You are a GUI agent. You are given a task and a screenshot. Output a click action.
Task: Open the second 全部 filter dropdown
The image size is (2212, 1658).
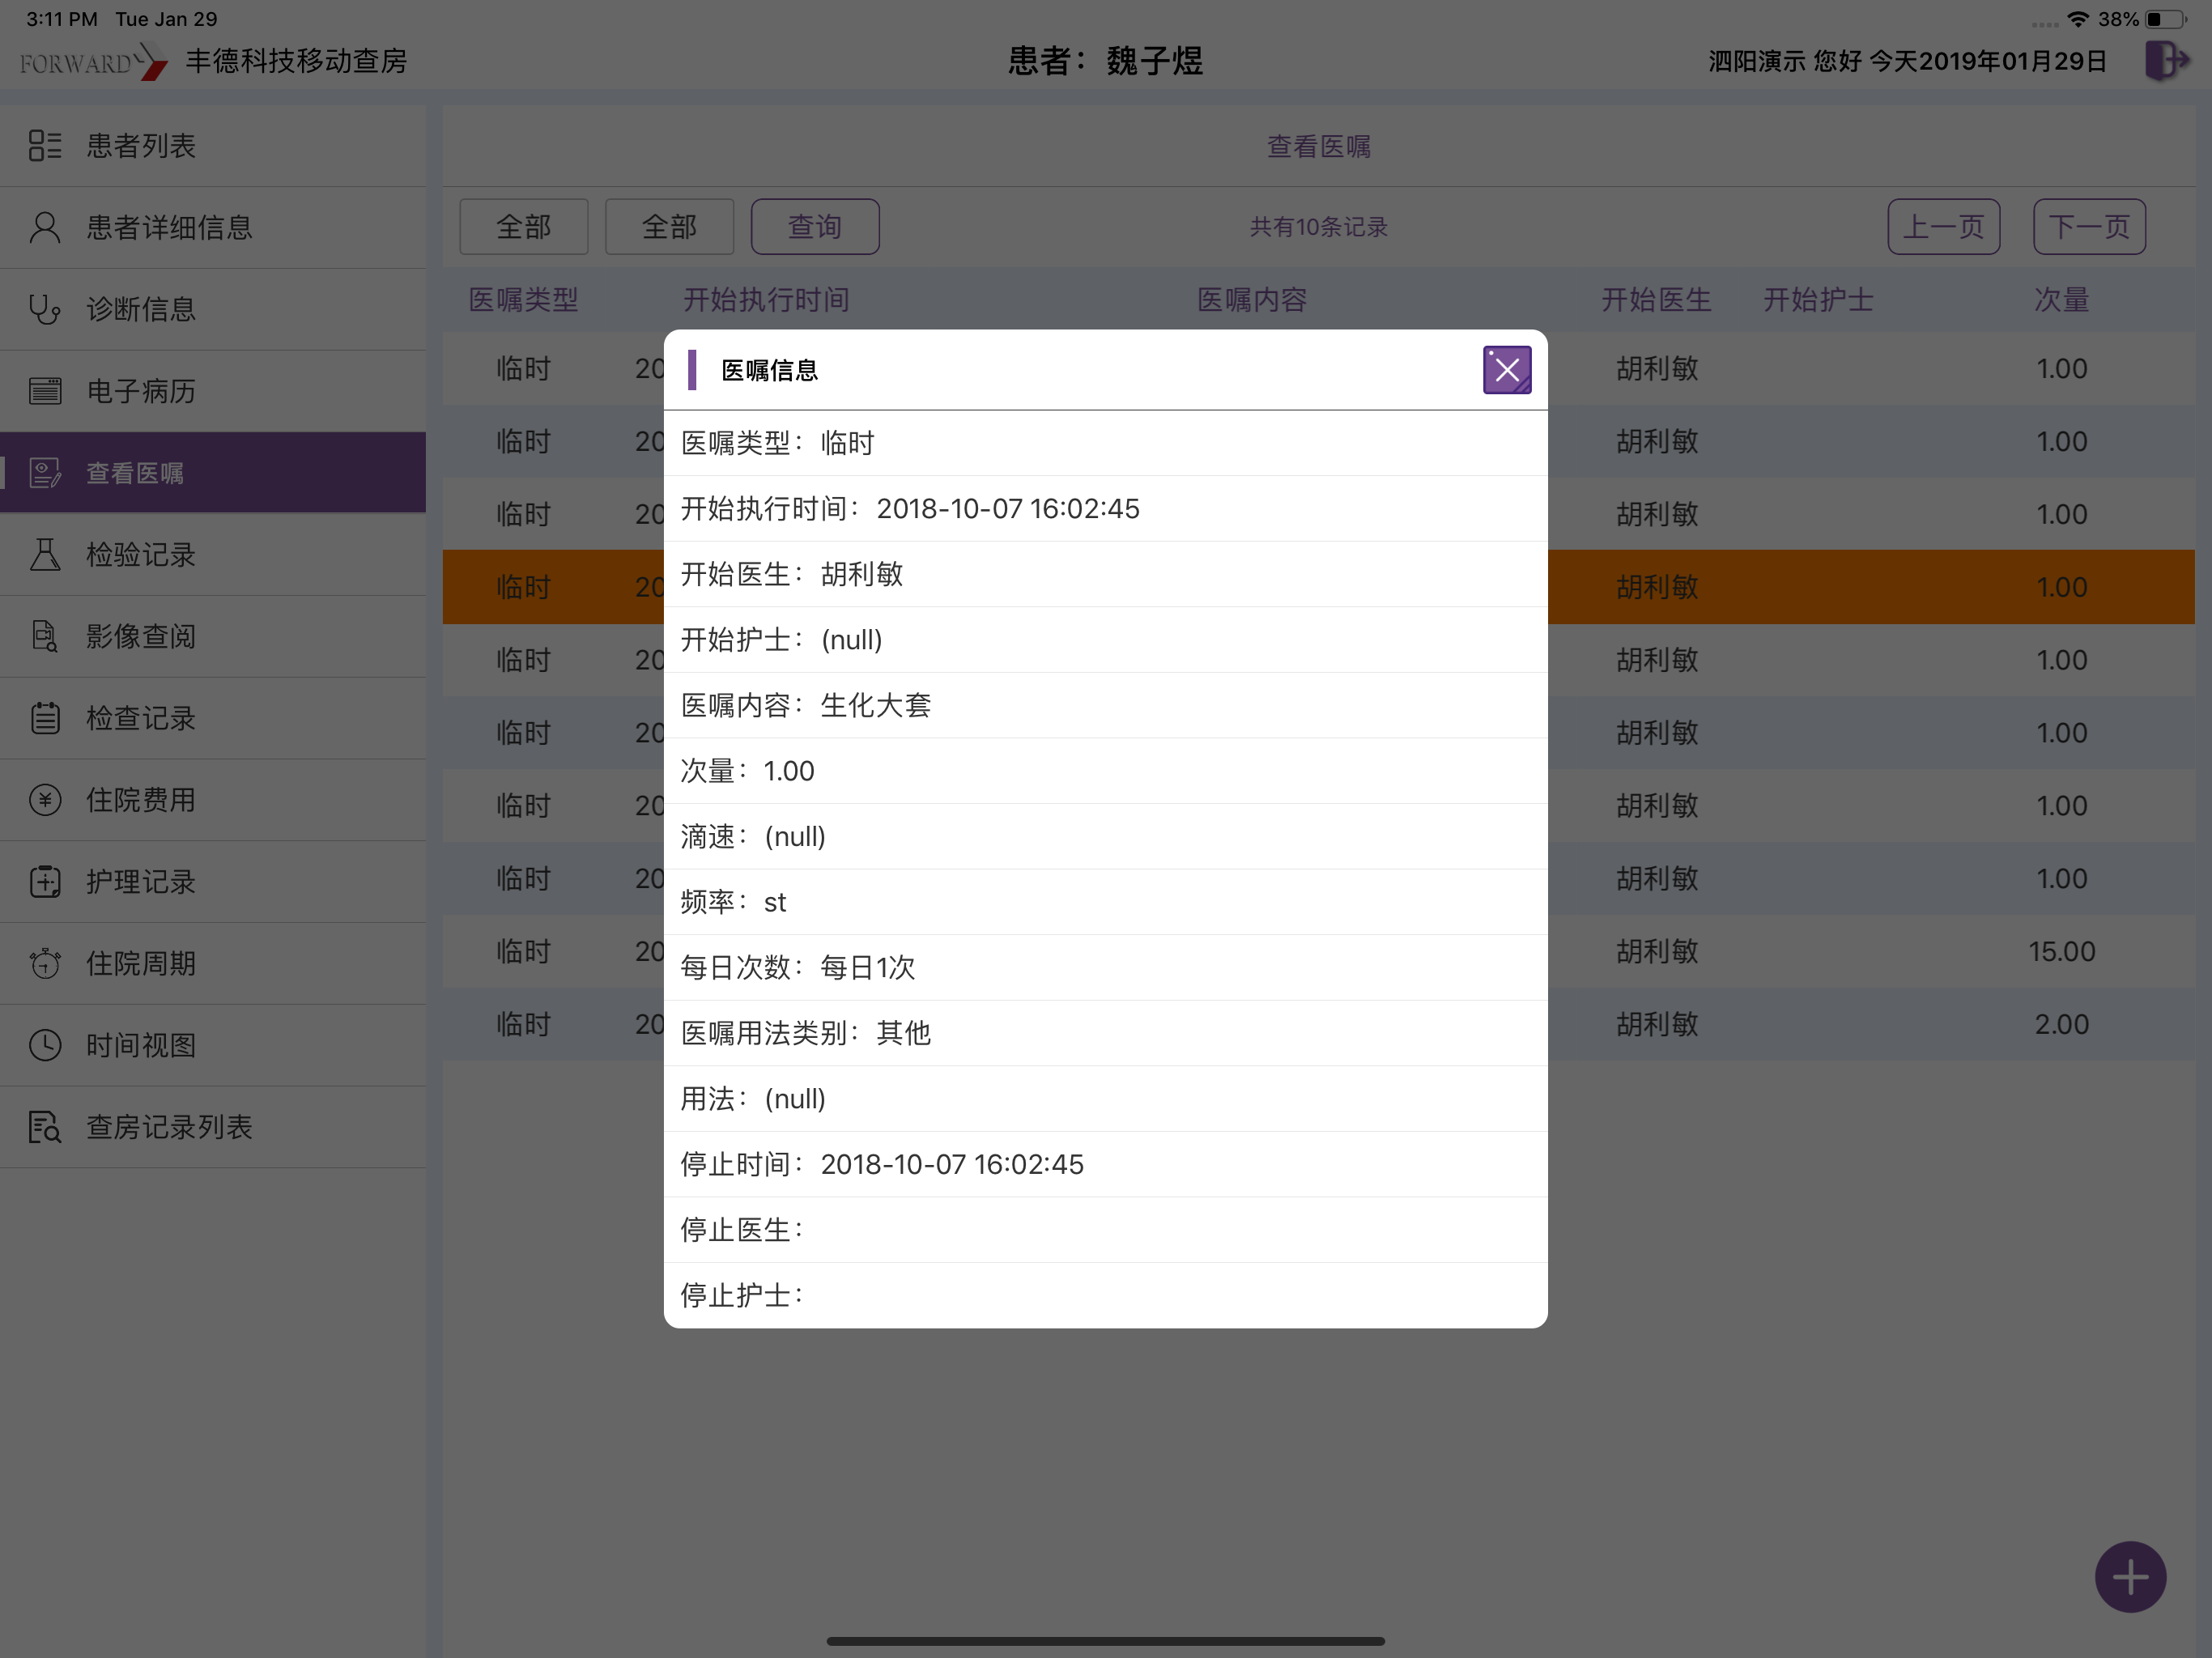coord(669,227)
